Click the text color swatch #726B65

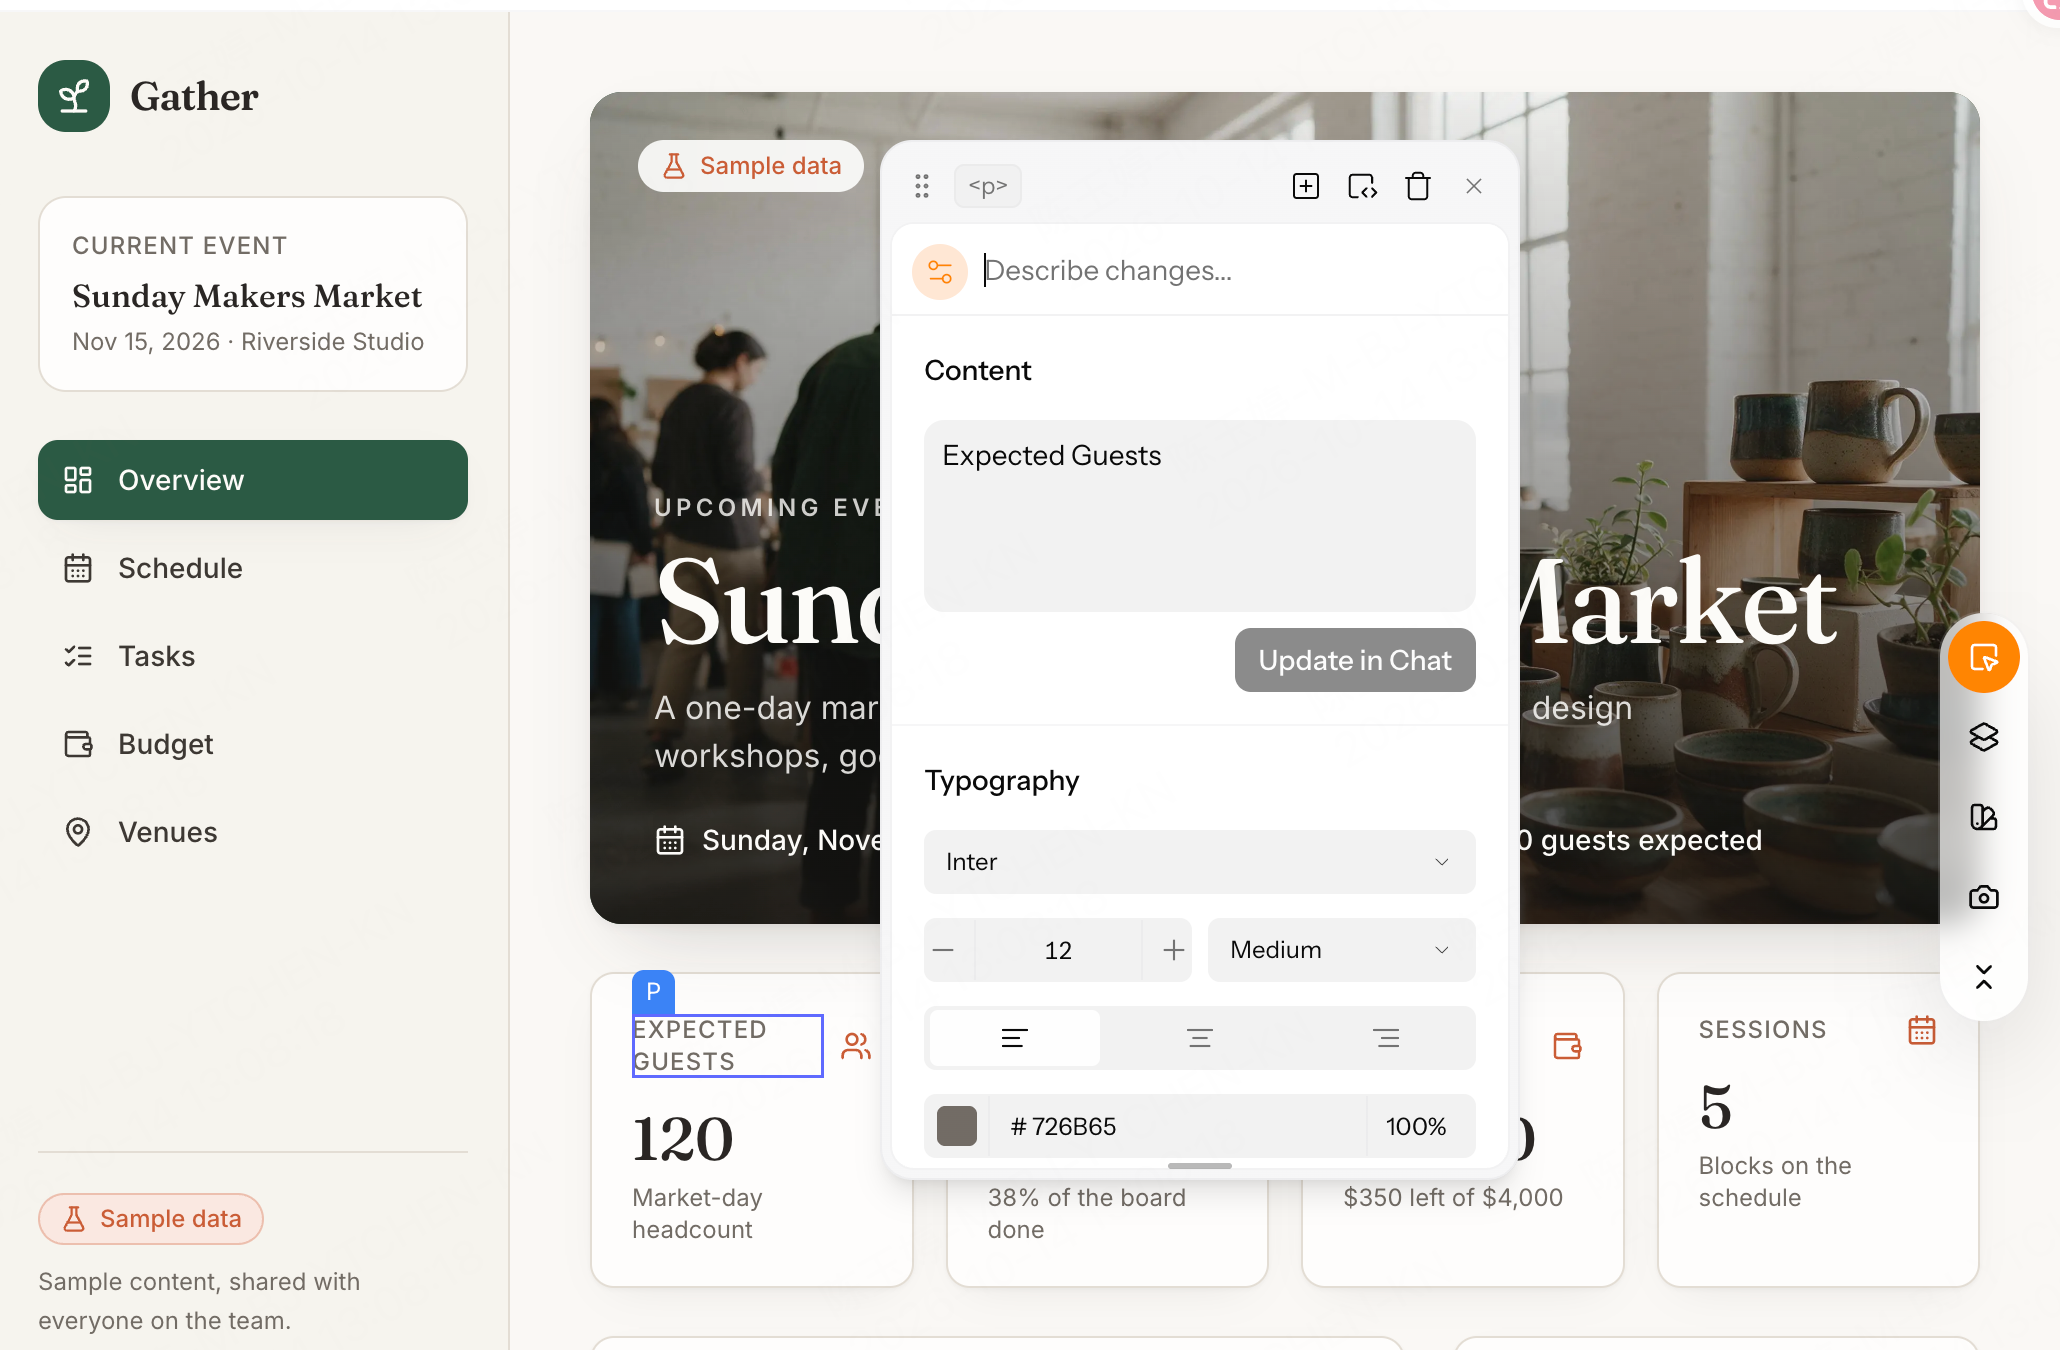click(957, 1126)
